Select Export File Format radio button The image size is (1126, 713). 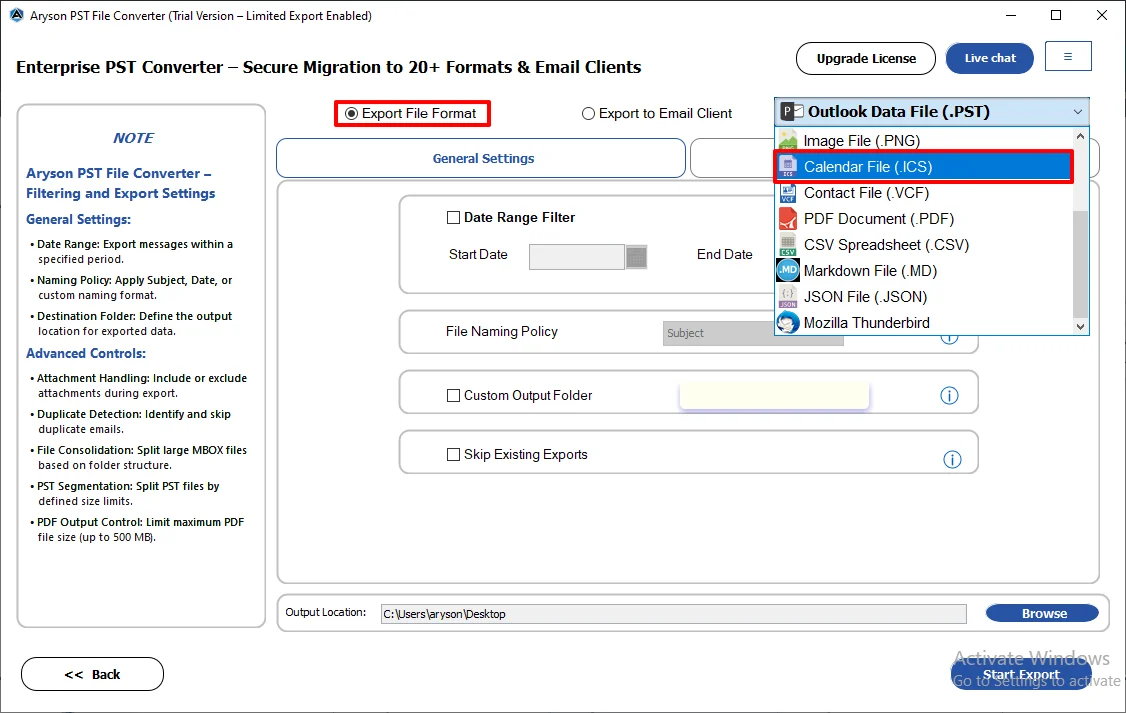pyautogui.click(x=351, y=113)
